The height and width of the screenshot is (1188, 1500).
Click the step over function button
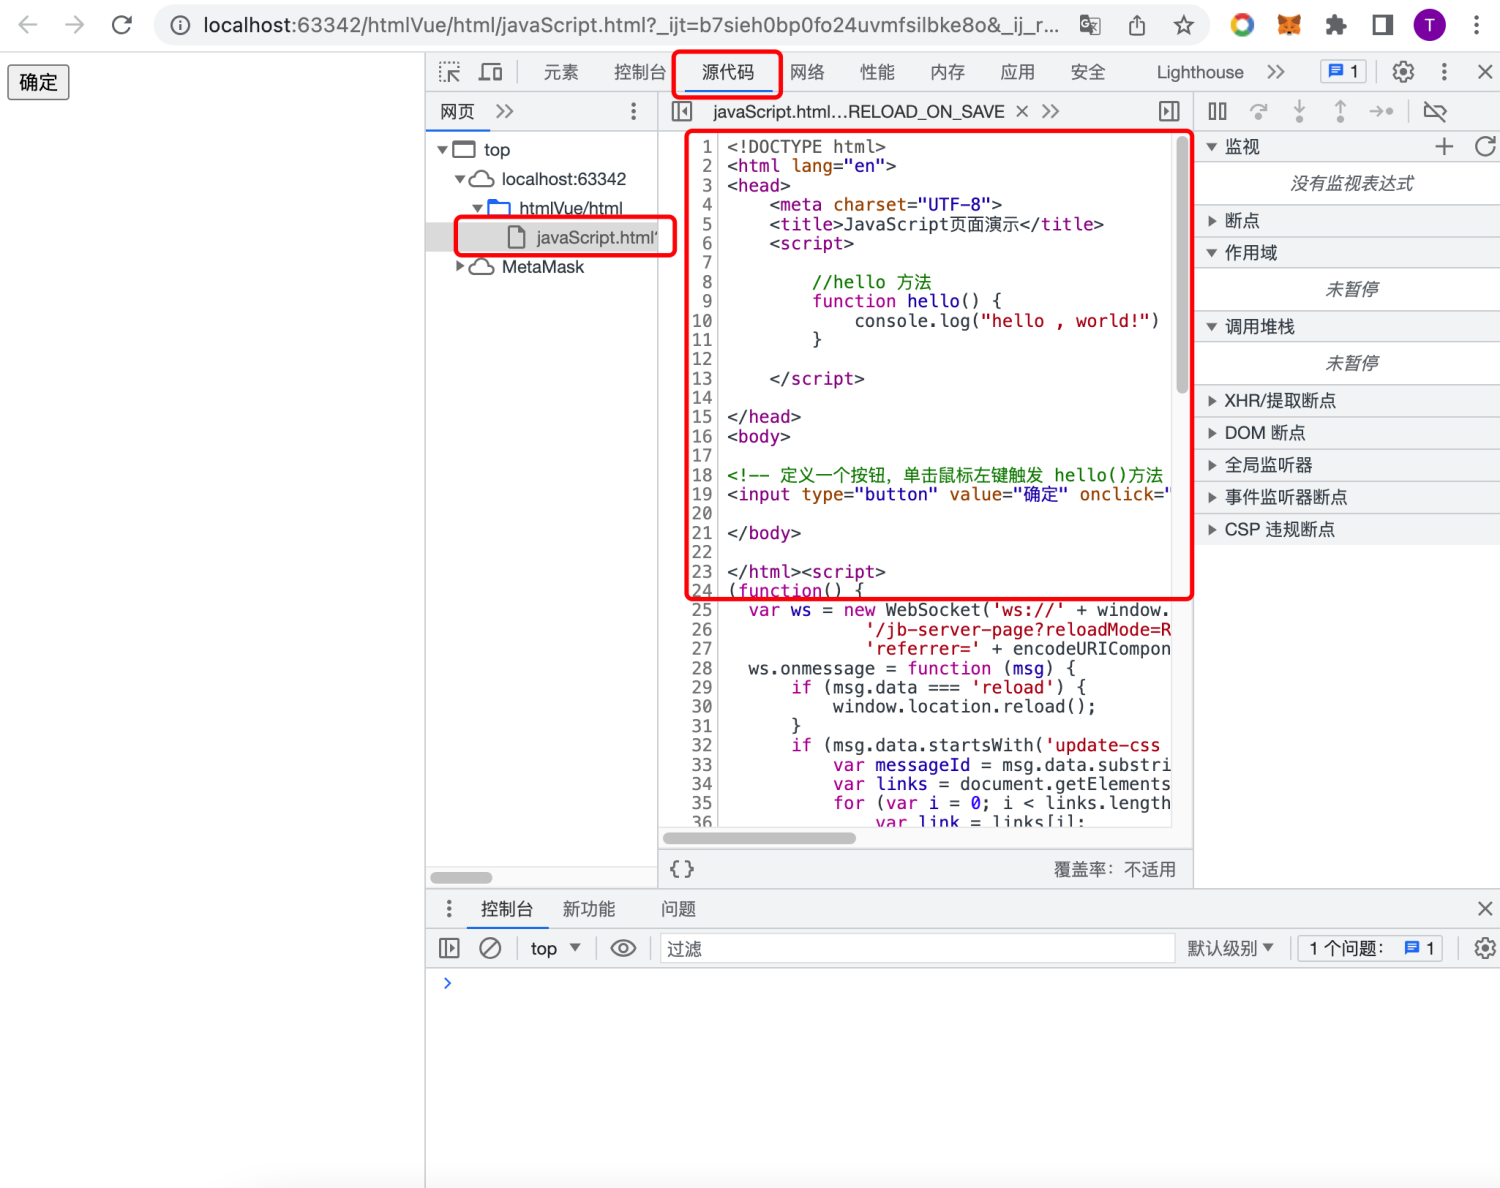pos(1259,111)
